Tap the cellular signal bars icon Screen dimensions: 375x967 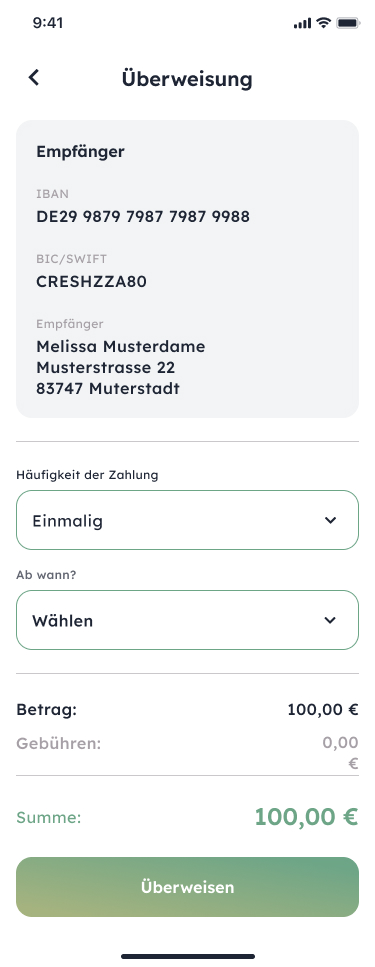(302, 23)
